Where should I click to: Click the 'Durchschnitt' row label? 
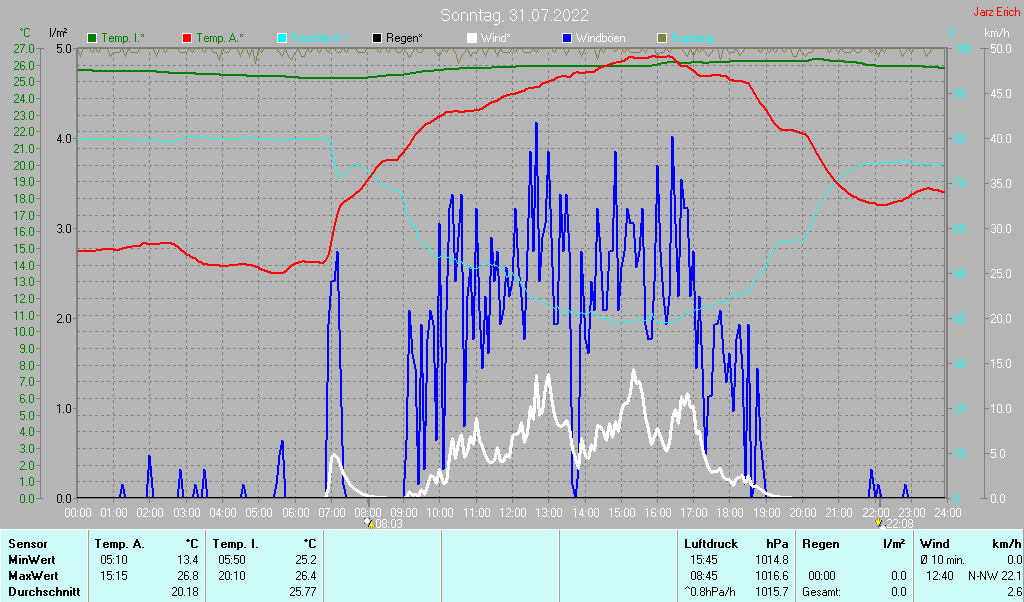(44, 592)
